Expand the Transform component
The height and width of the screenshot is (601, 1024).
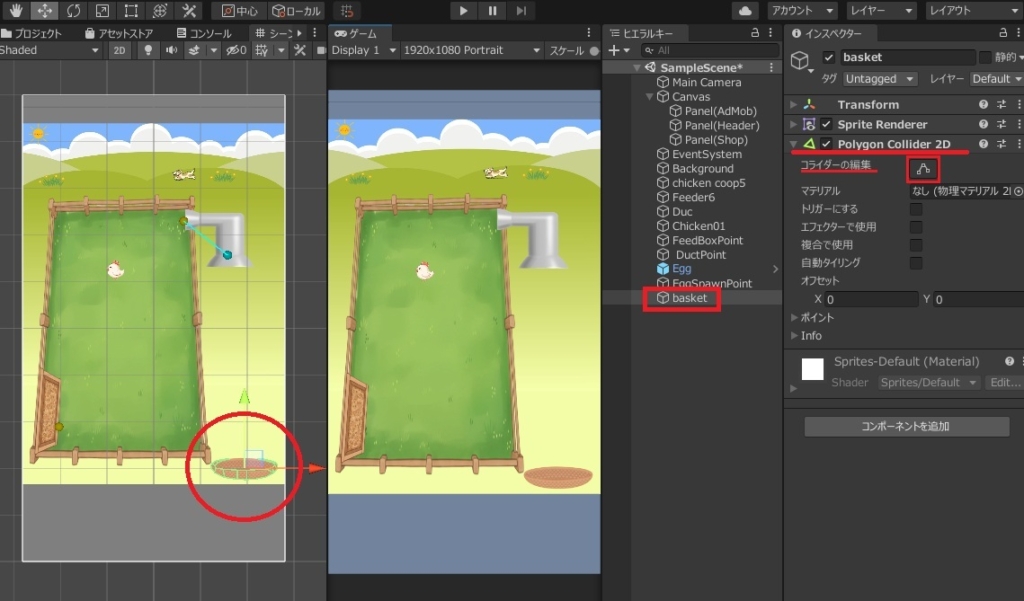click(794, 105)
